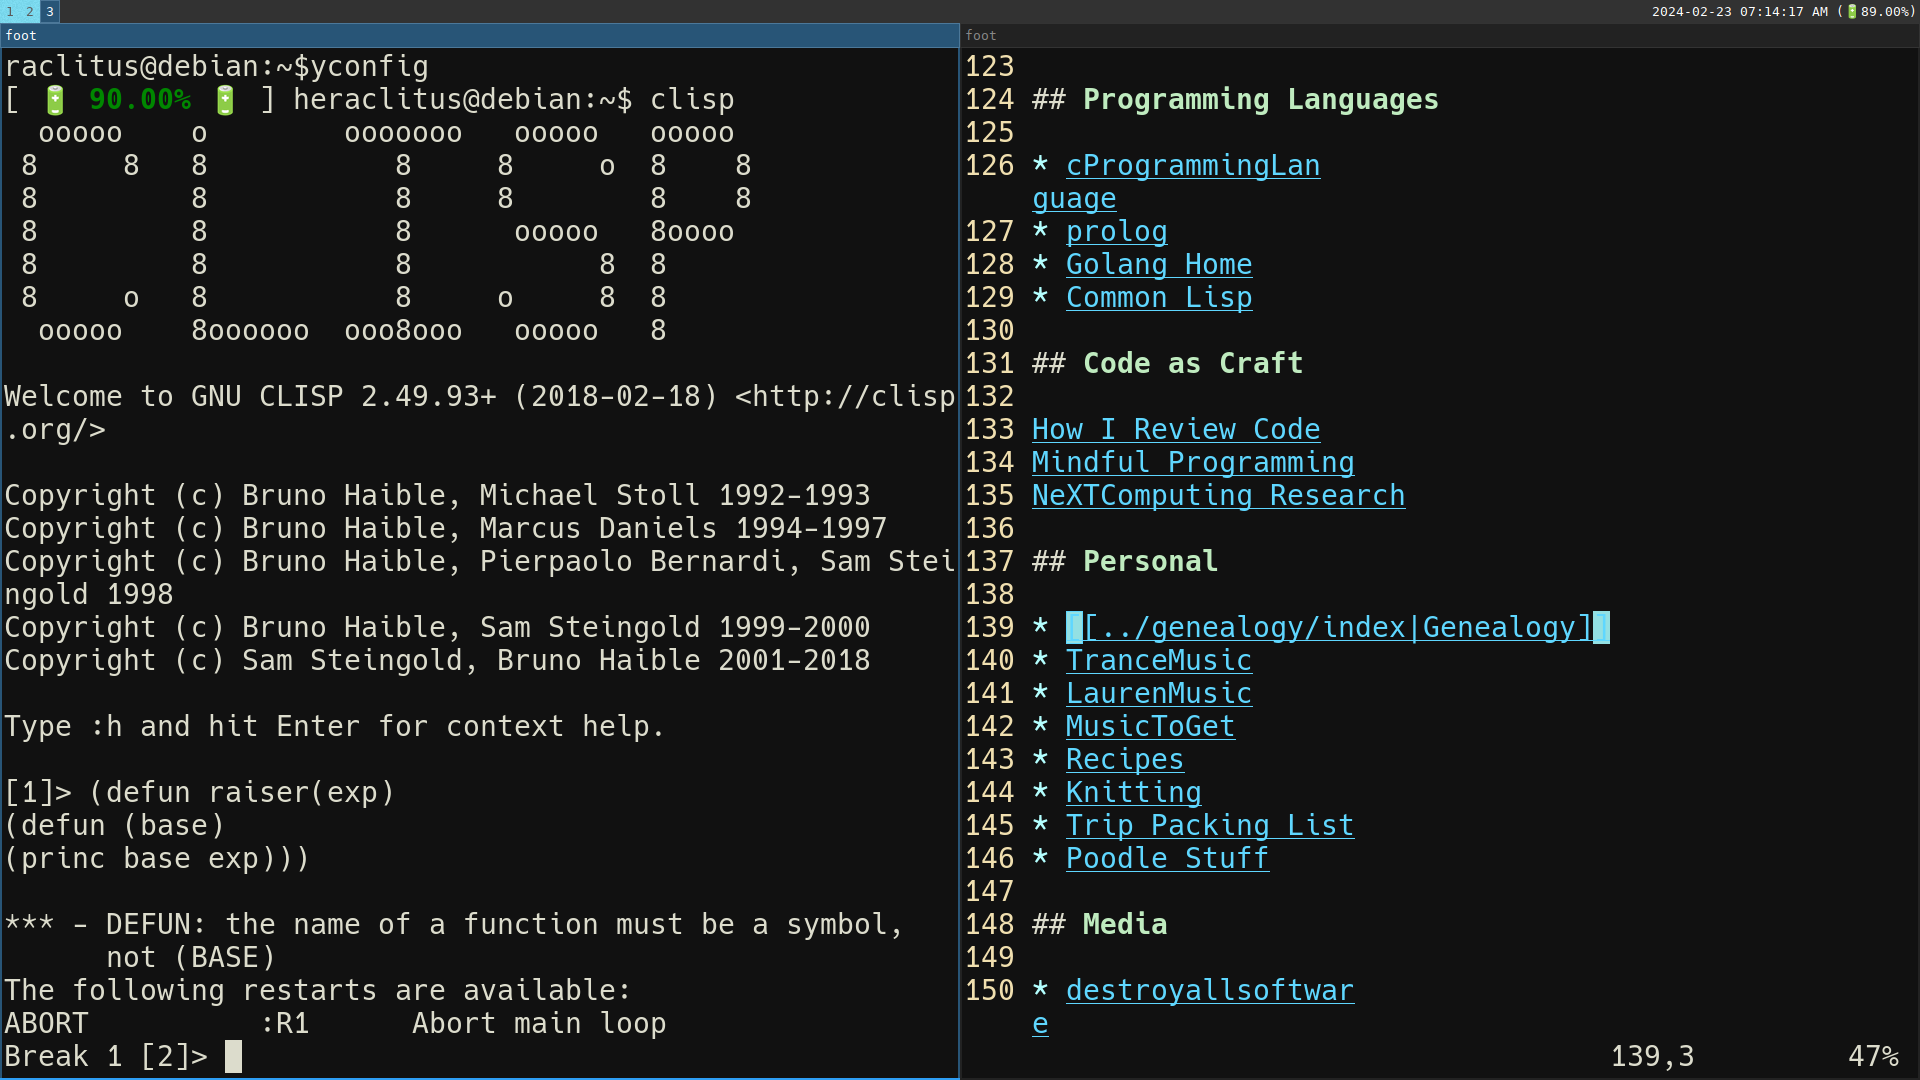
Task: Click the Programming Languages heading line
Action: (1260, 100)
